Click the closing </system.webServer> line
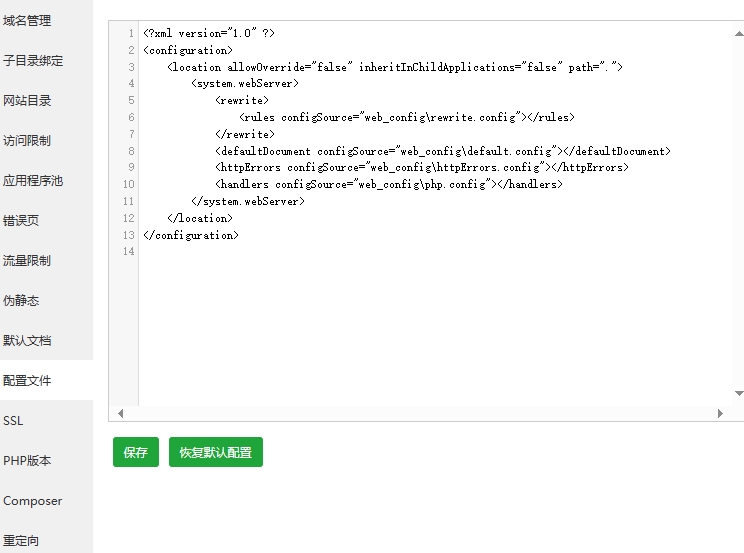Image resolution: width=744 pixels, height=553 pixels. 248,201
